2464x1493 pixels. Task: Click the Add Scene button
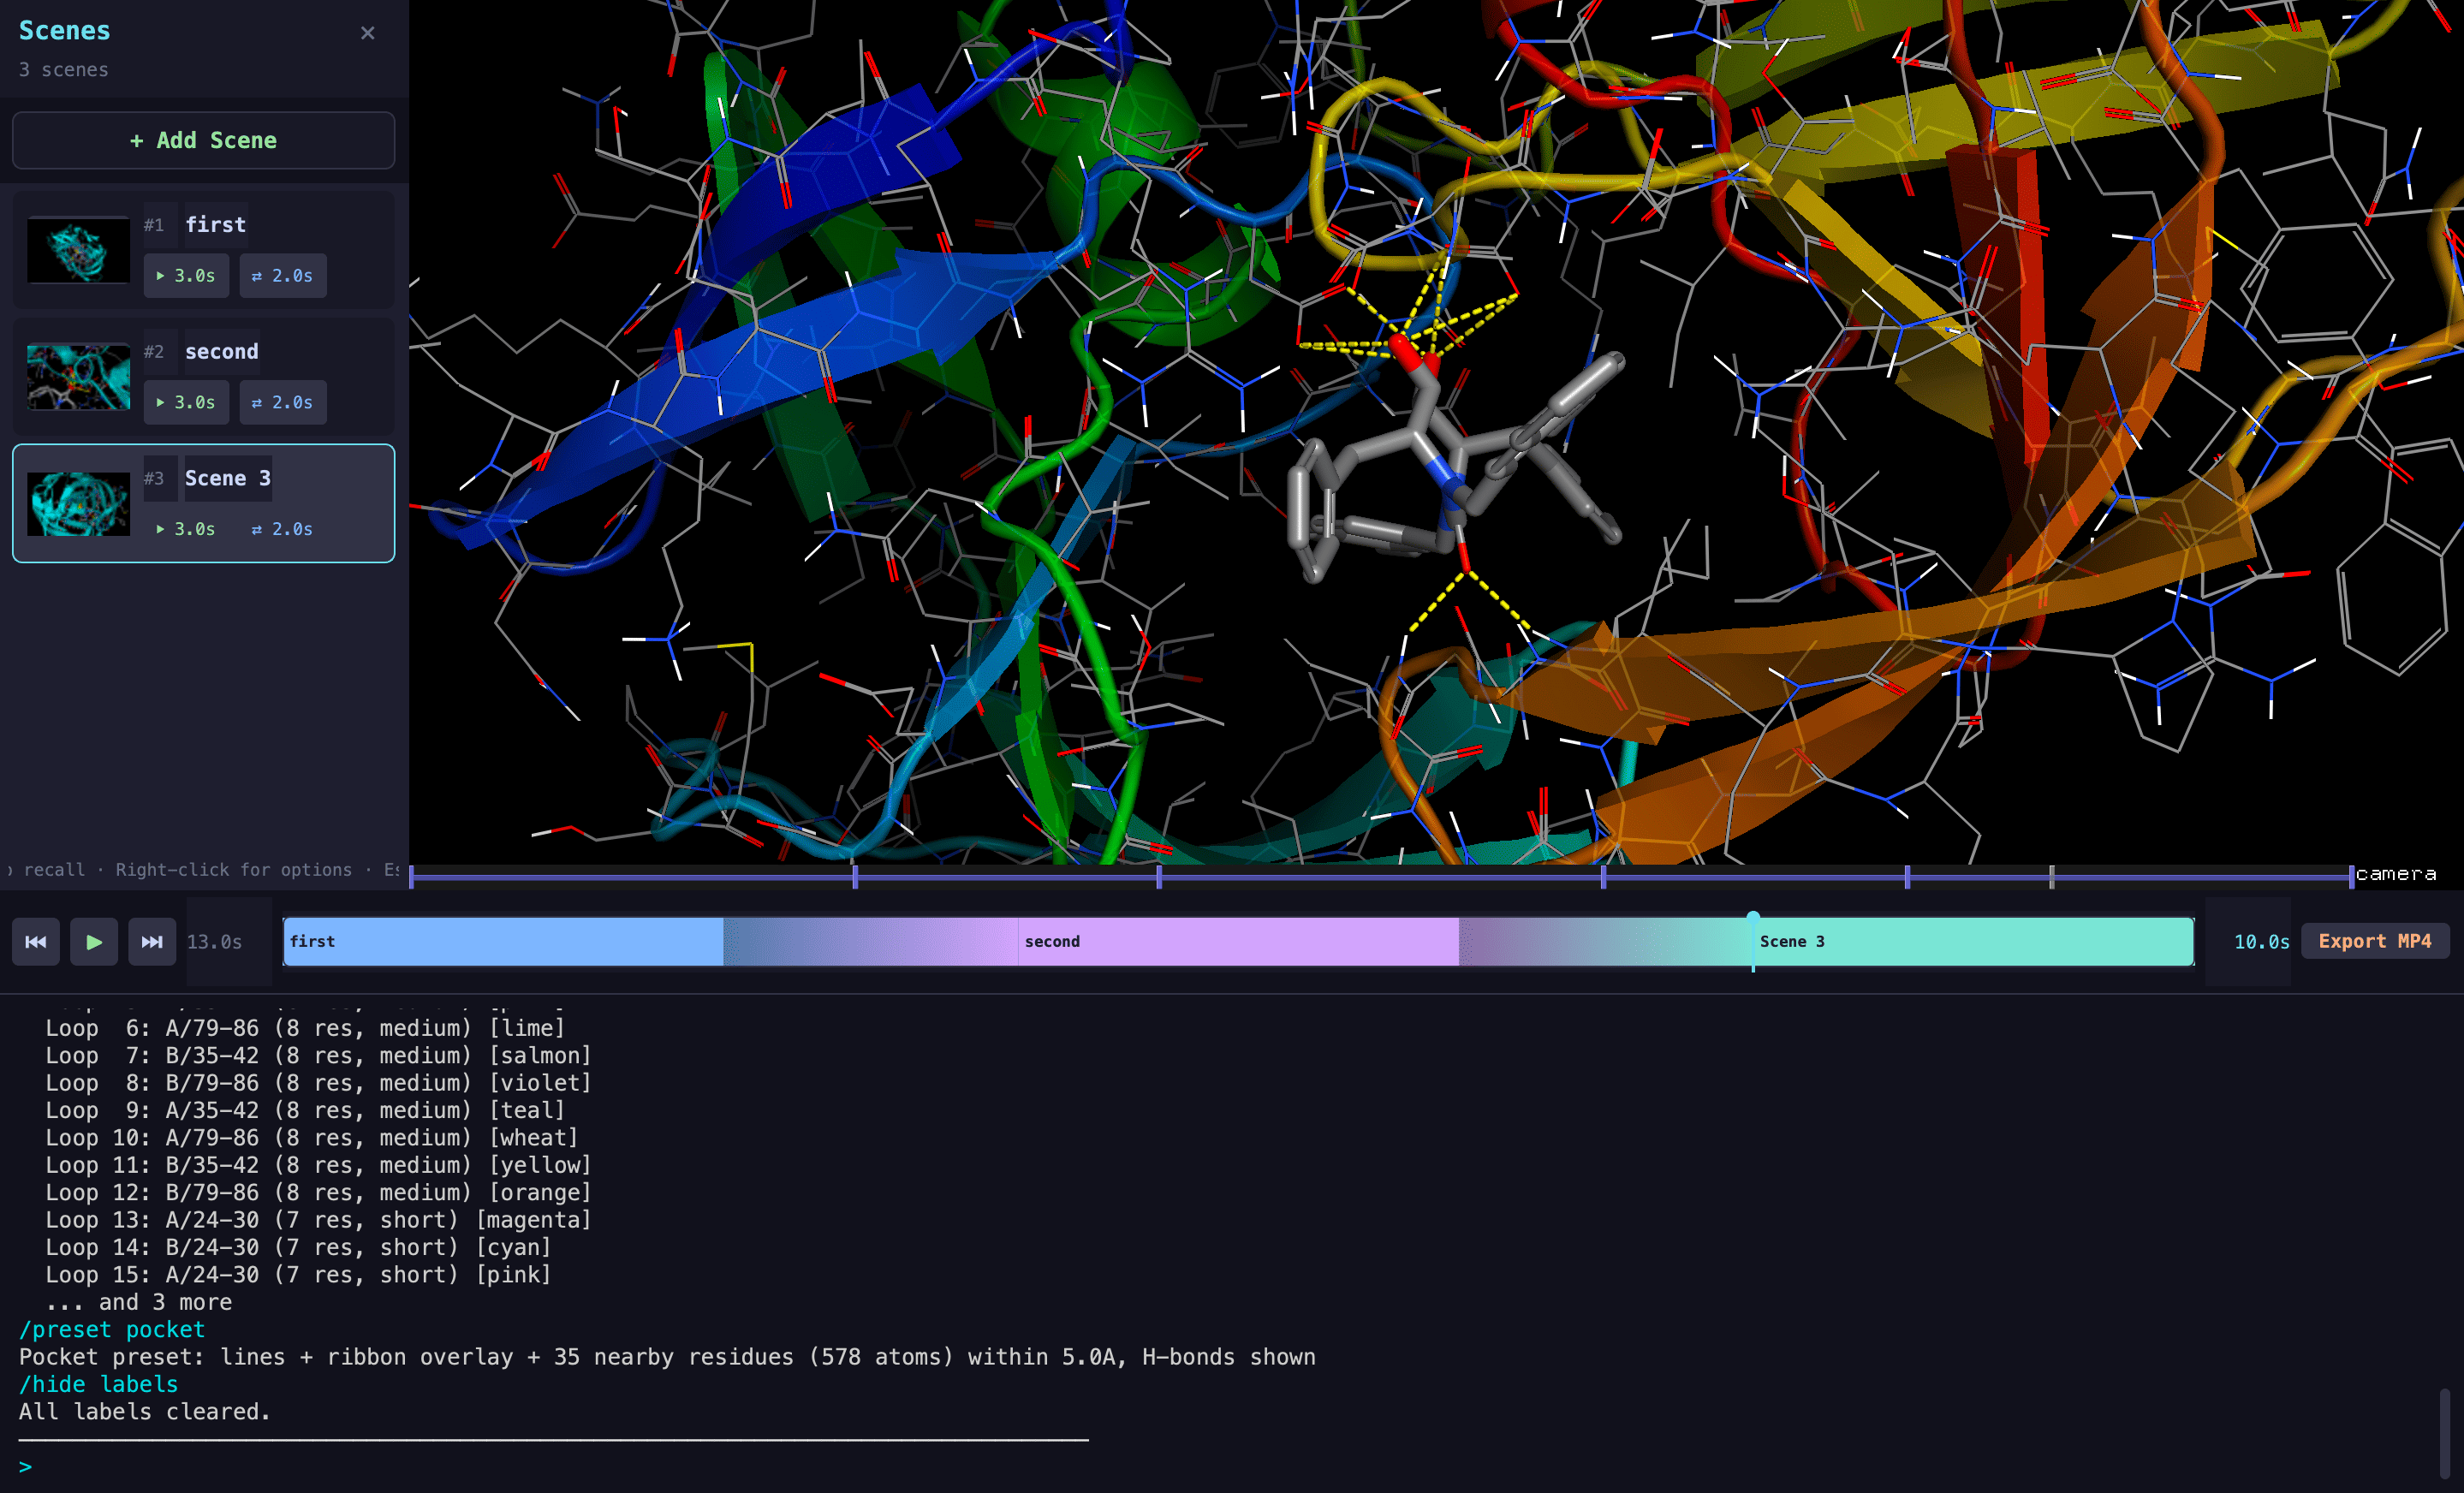point(203,140)
